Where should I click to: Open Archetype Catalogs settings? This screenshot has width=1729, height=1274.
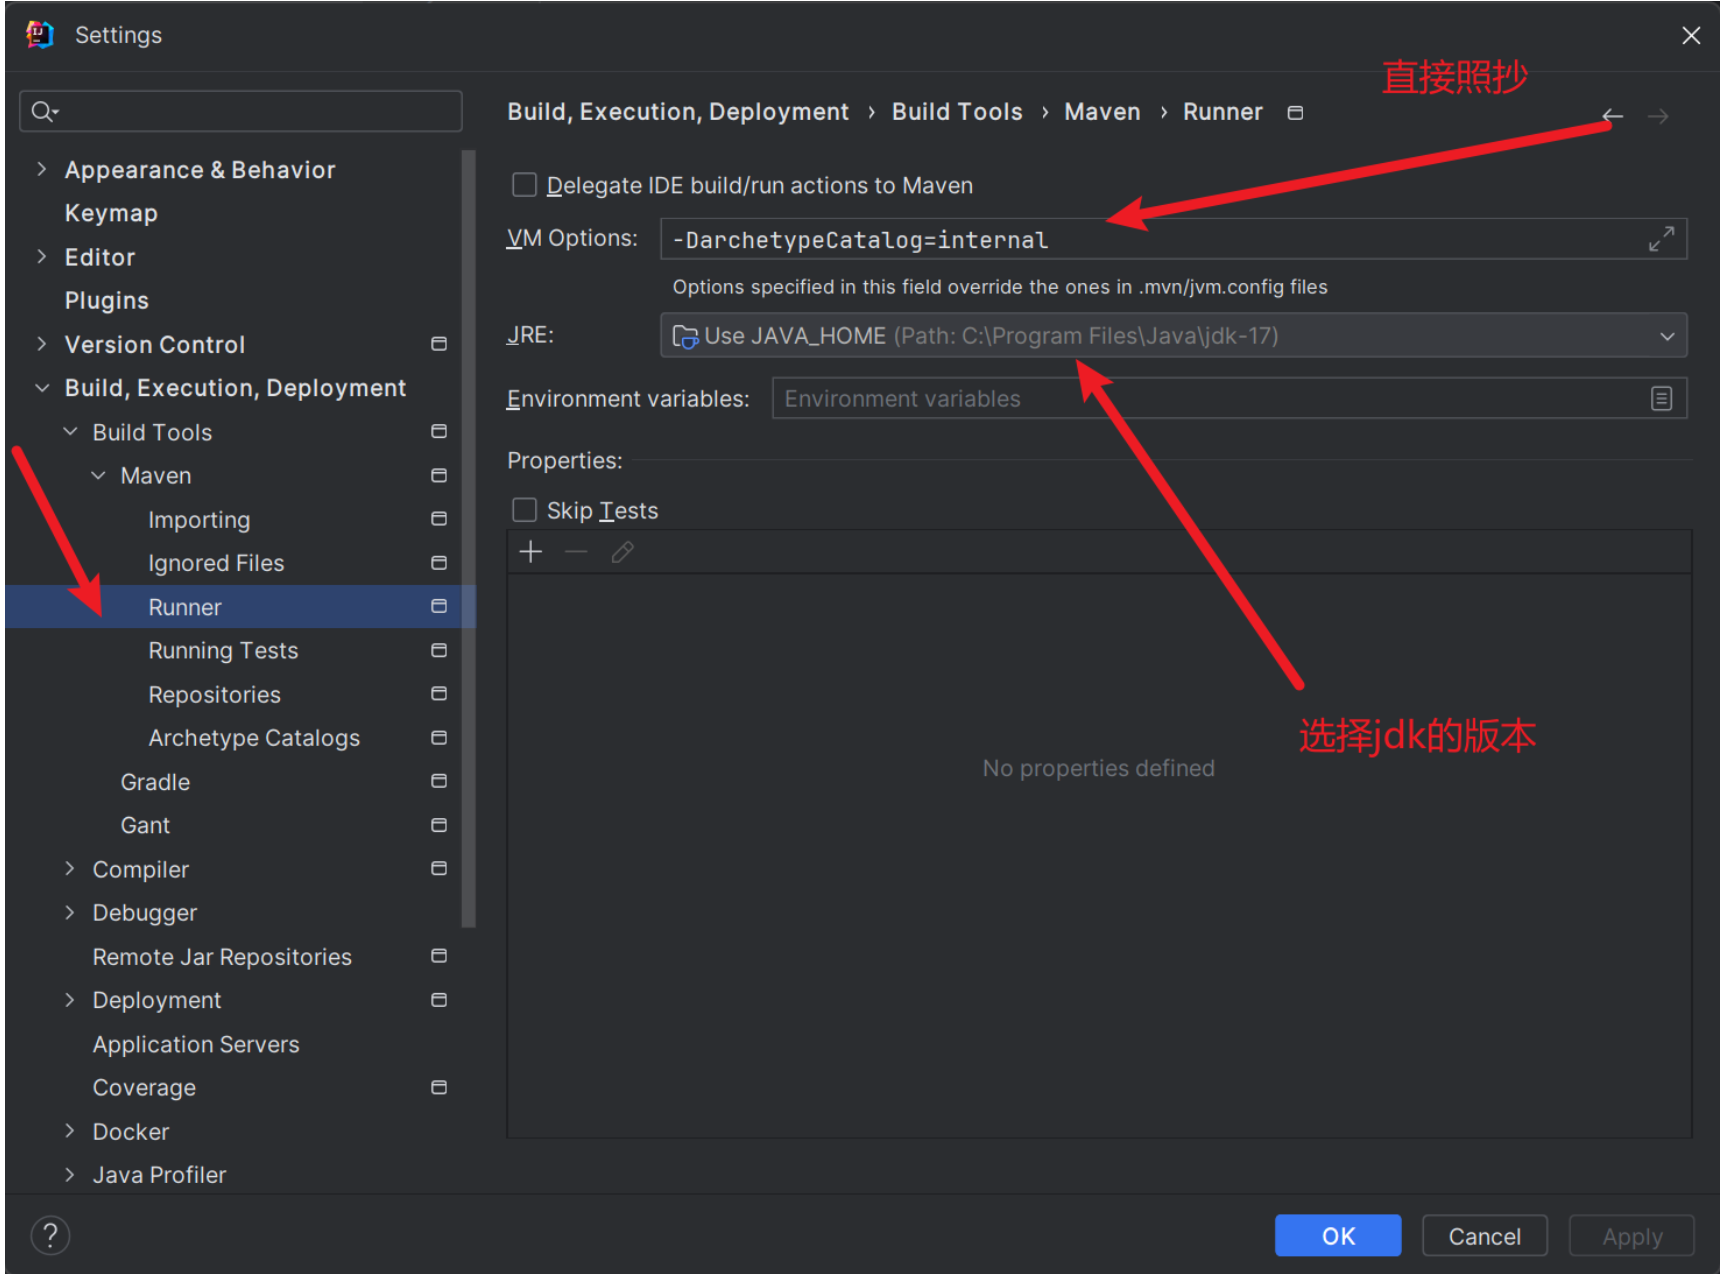point(254,738)
